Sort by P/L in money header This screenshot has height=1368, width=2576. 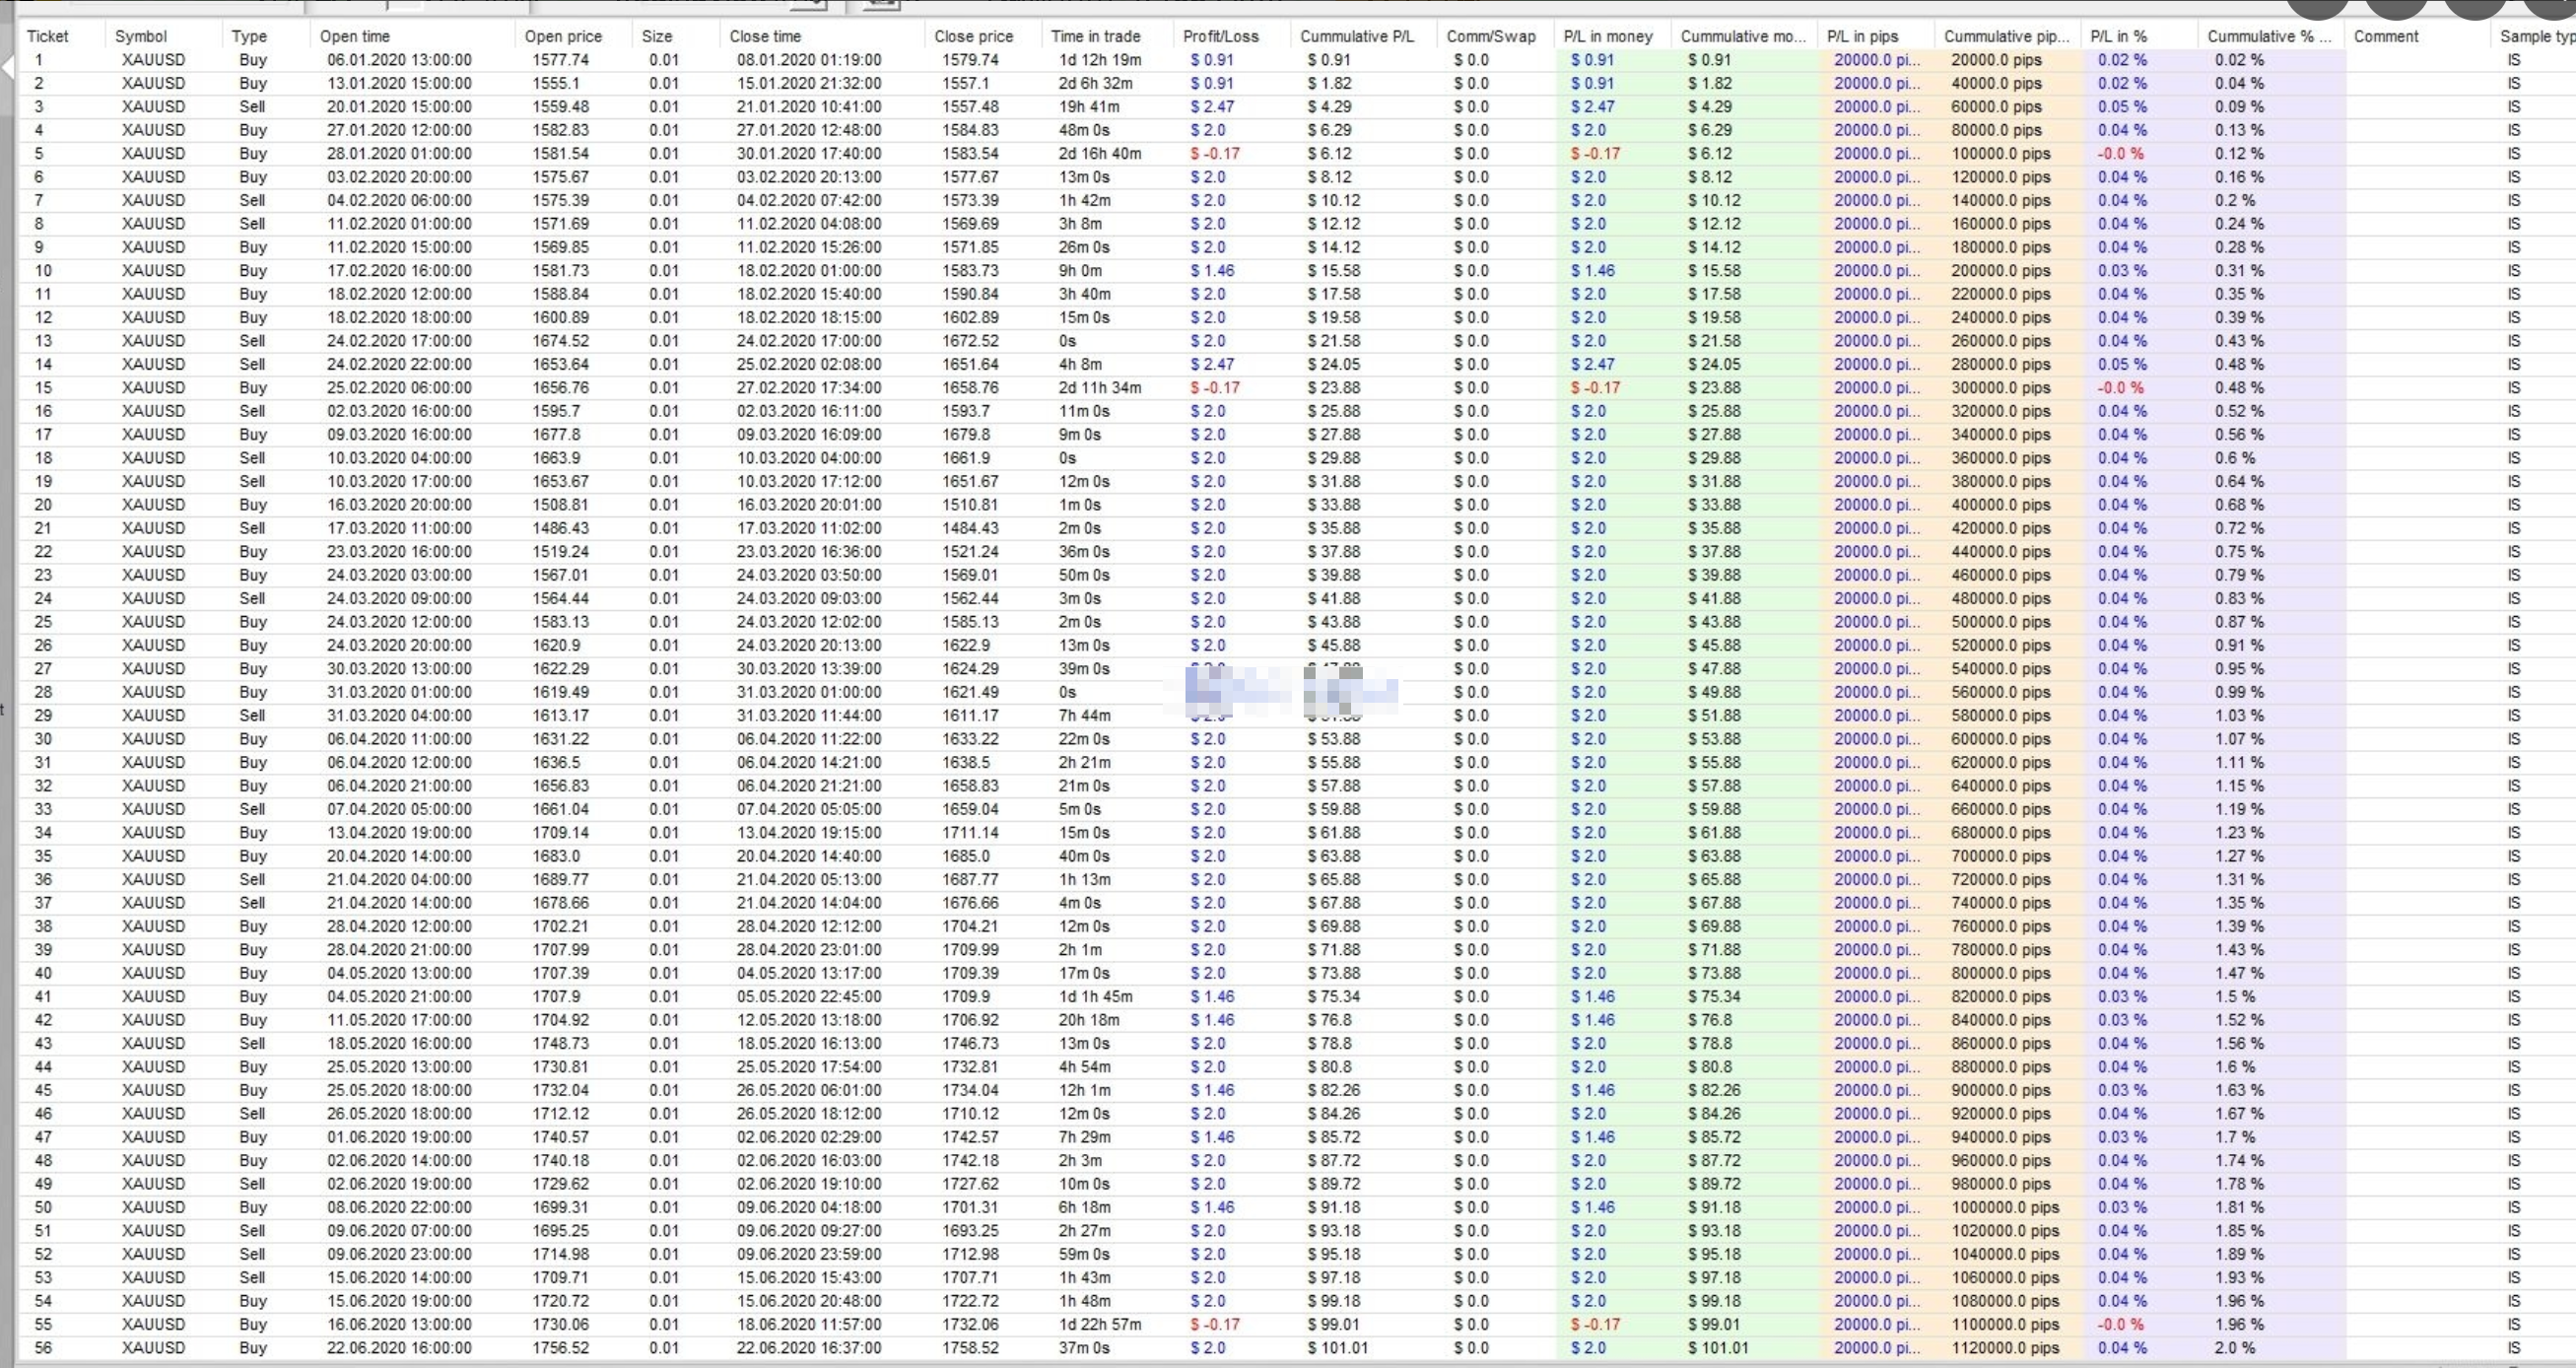tap(1607, 36)
